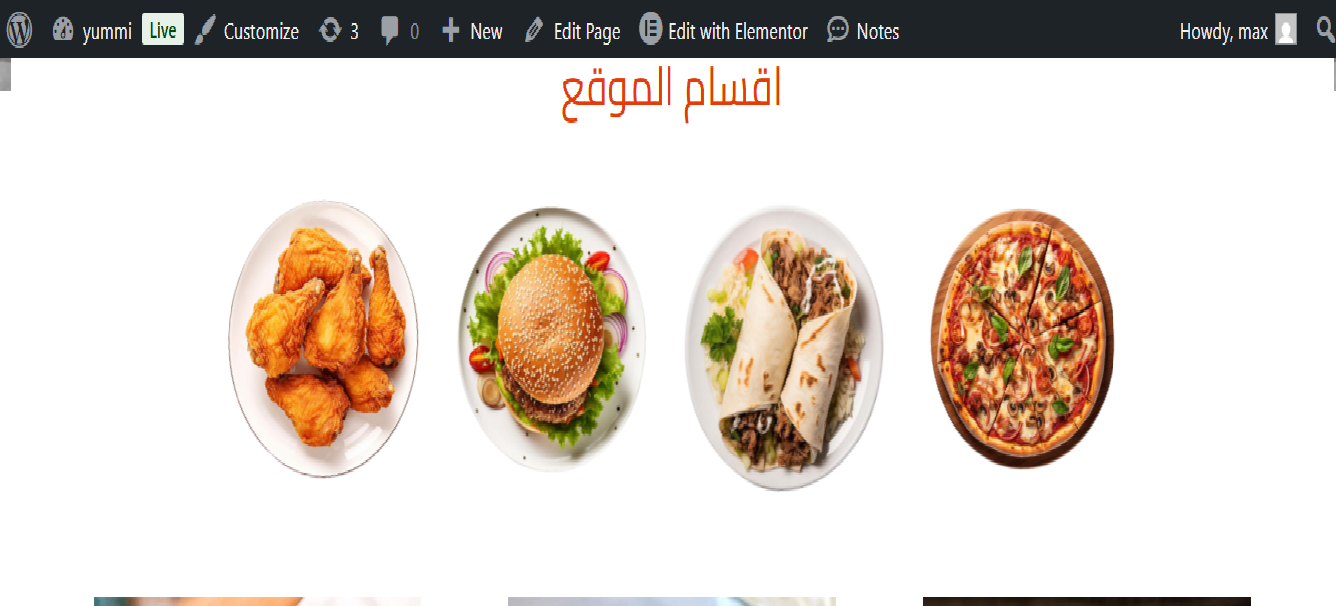Select the burger category image
Screen dimensions: 1336x606
click(x=552, y=340)
